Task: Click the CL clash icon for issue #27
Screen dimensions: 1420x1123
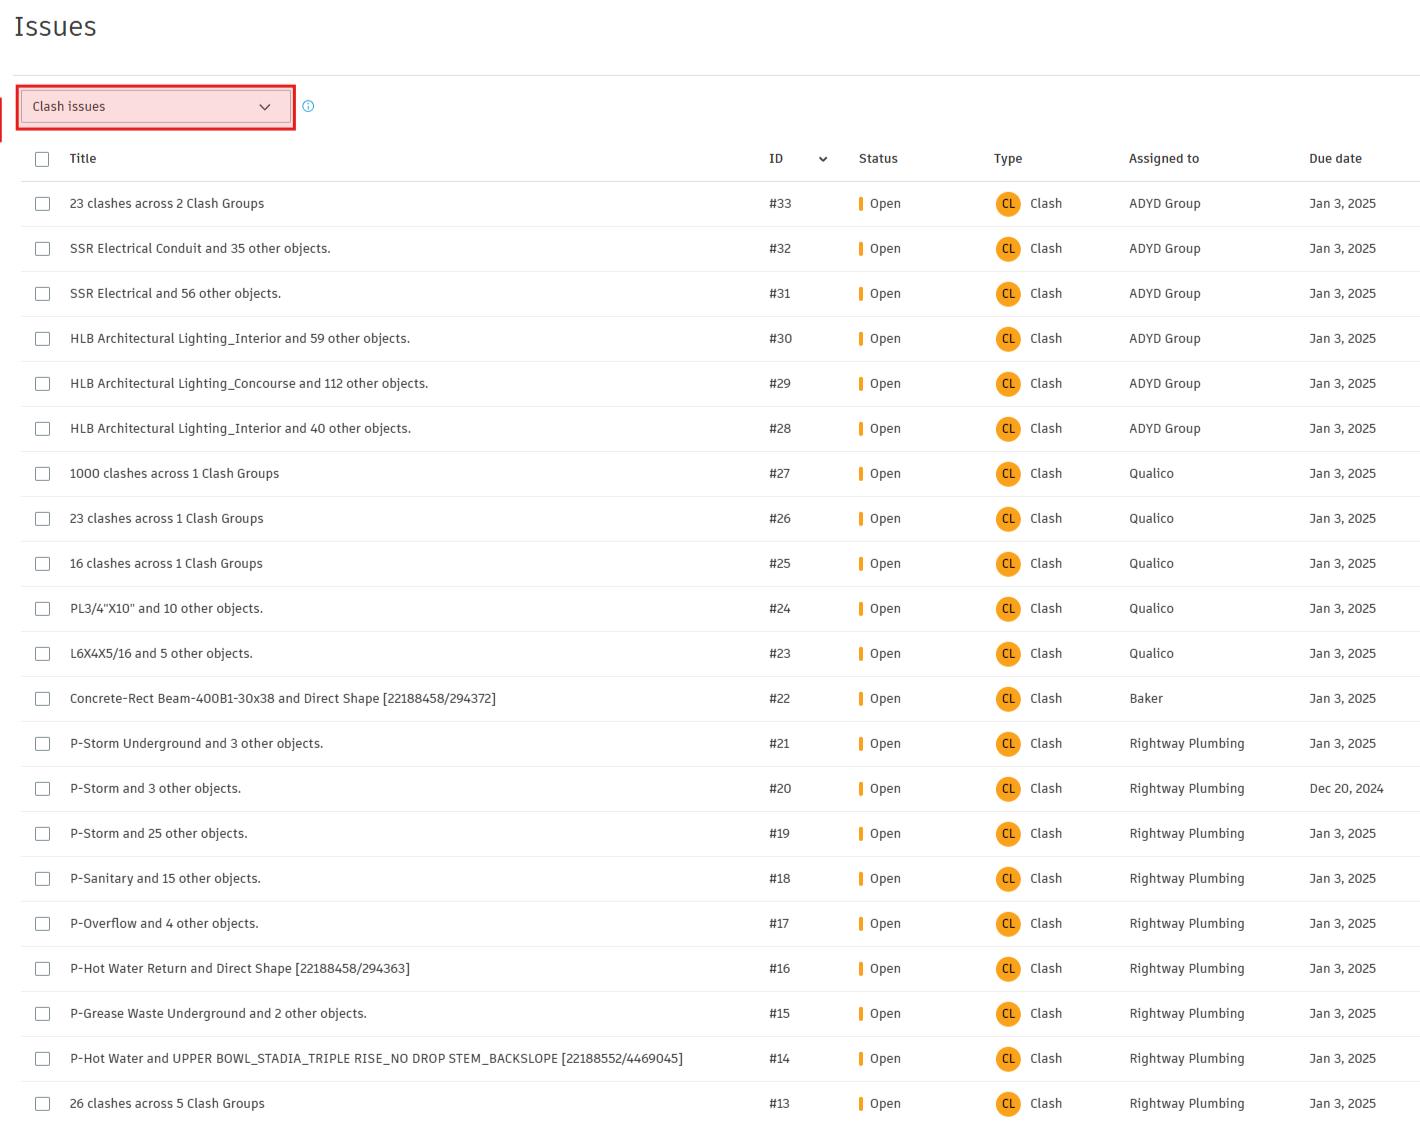Action: click(1008, 474)
